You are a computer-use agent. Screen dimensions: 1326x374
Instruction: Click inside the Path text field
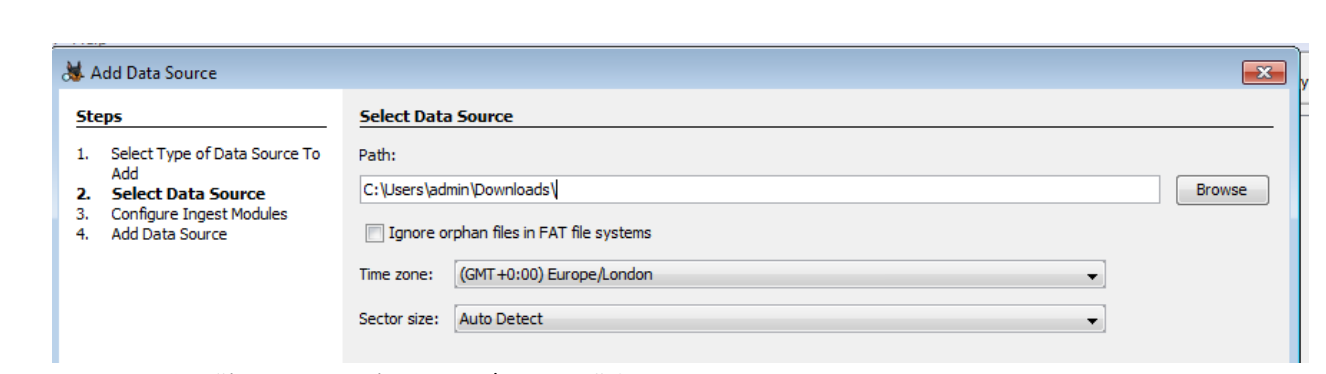[759, 190]
